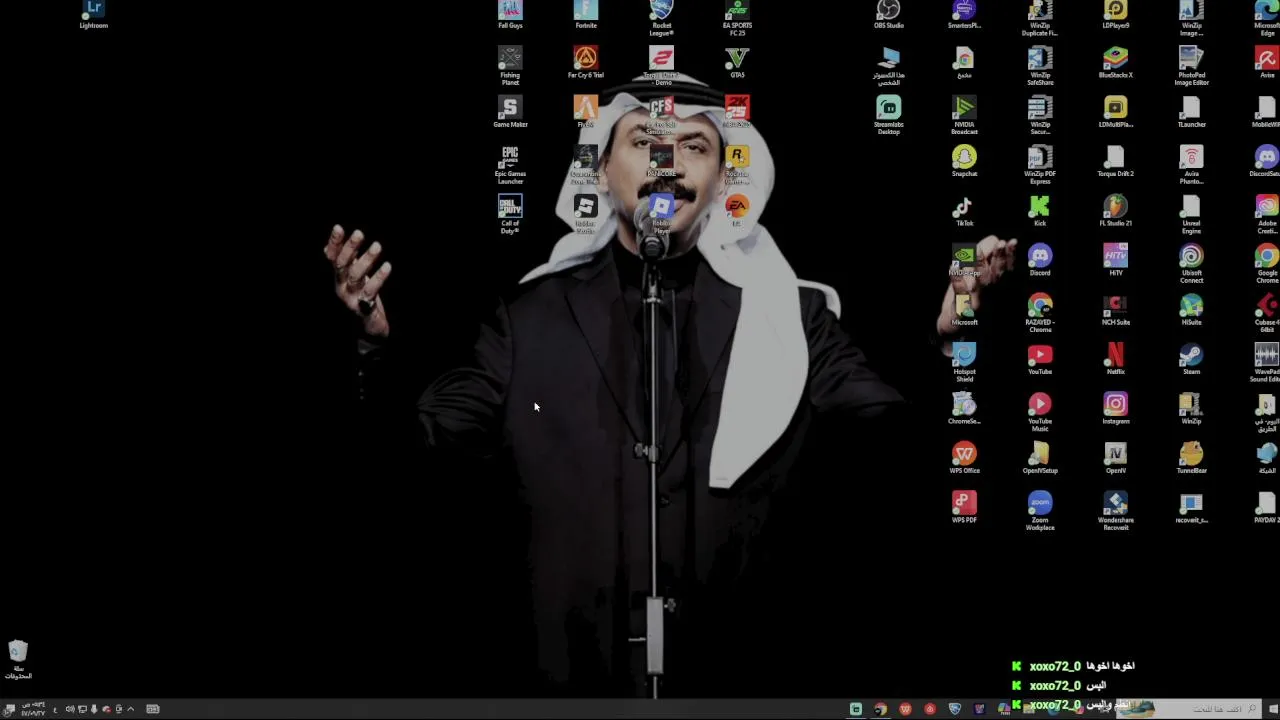Launch FL Studio 21 shortcut
This screenshot has height=720, width=1280.
pyautogui.click(x=1115, y=211)
